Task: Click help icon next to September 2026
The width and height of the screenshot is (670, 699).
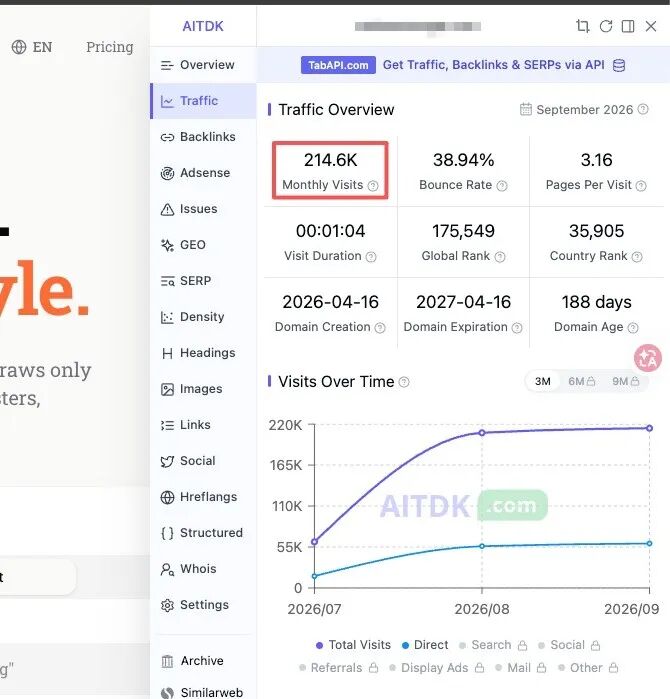Action: click(643, 109)
